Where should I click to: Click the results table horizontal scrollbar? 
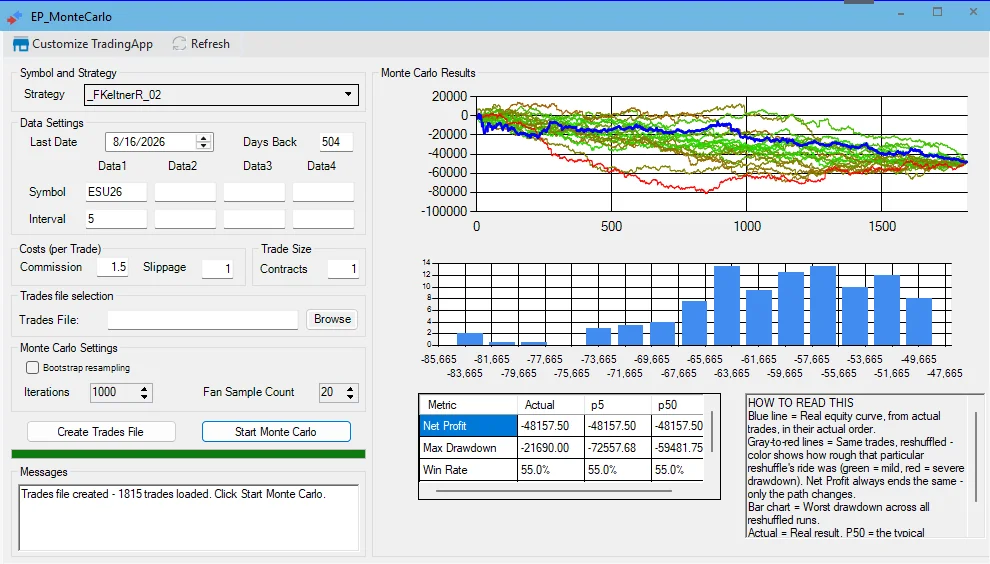(554, 491)
